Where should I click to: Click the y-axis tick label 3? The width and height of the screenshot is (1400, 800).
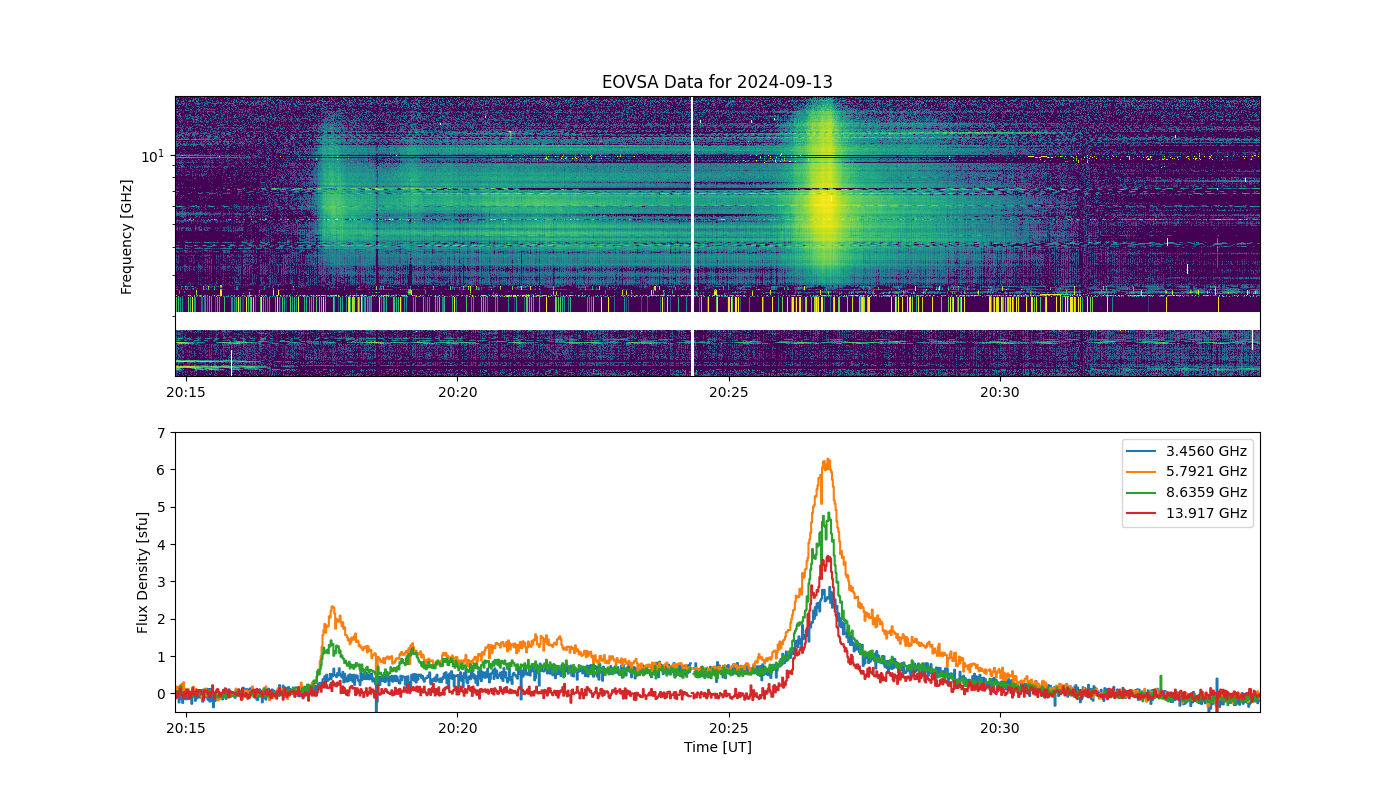point(161,582)
